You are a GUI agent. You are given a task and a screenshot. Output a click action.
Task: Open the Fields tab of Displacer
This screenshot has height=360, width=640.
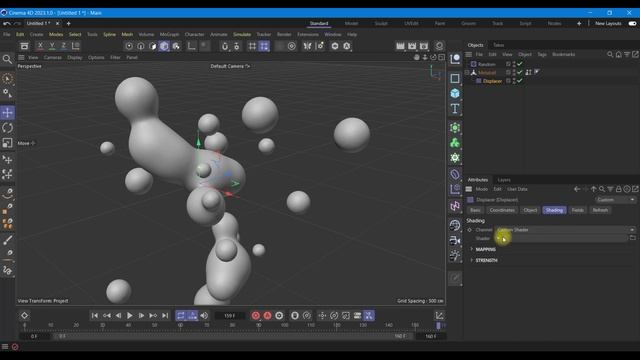(x=578, y=210)
